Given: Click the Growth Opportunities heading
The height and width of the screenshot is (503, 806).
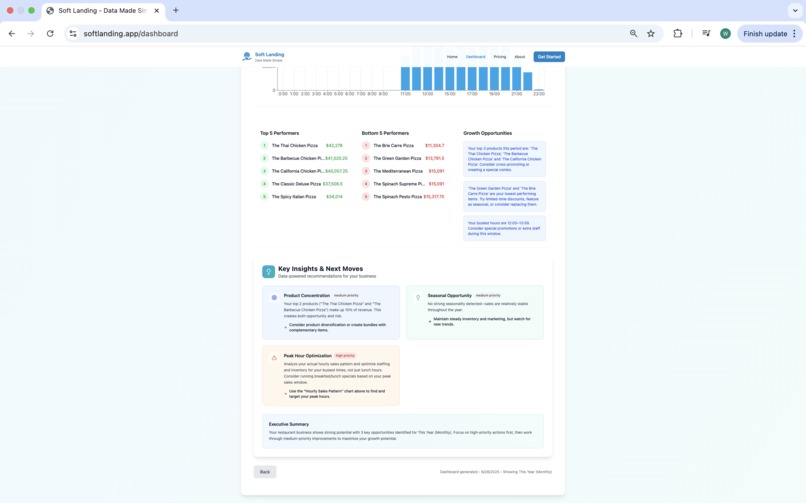Looking at the screenshot, I should 487,133.
